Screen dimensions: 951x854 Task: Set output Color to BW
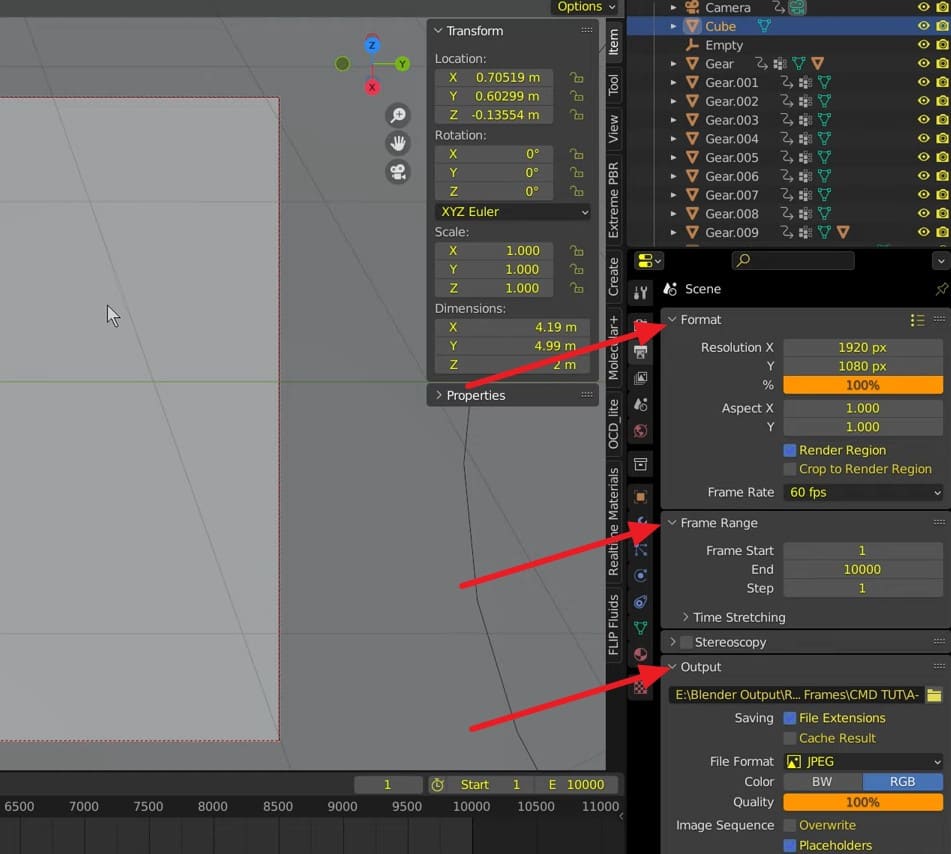(820, 781)
